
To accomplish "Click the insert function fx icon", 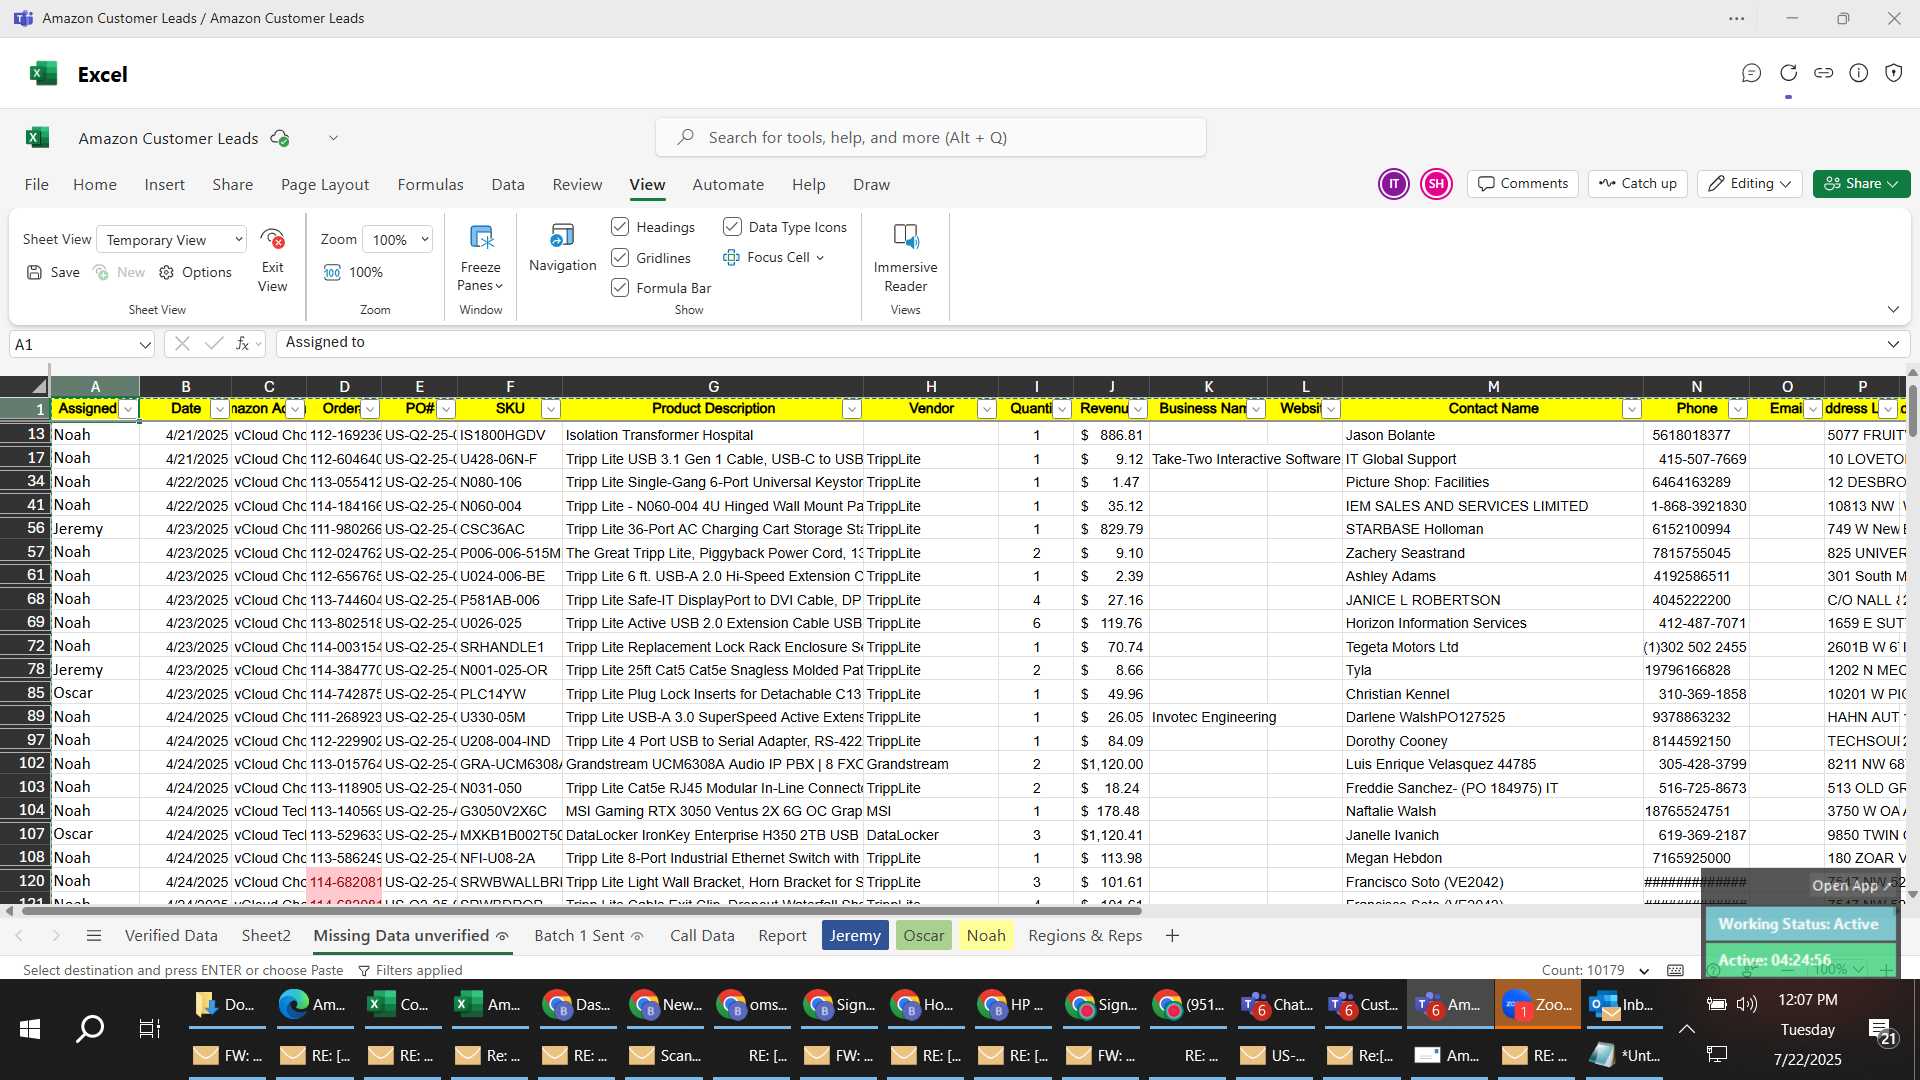I will pyautogui.click(x=242, y=343).
